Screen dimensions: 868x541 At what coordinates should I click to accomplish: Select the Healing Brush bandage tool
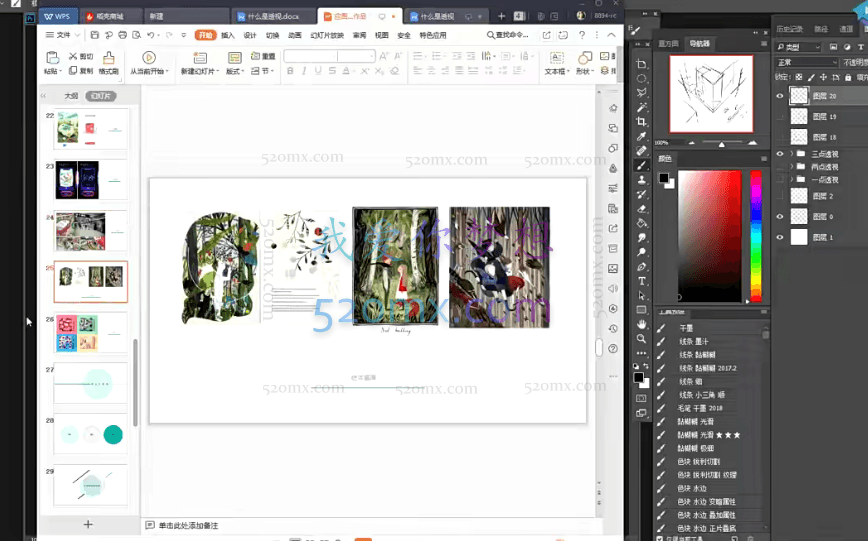point(642,151)
